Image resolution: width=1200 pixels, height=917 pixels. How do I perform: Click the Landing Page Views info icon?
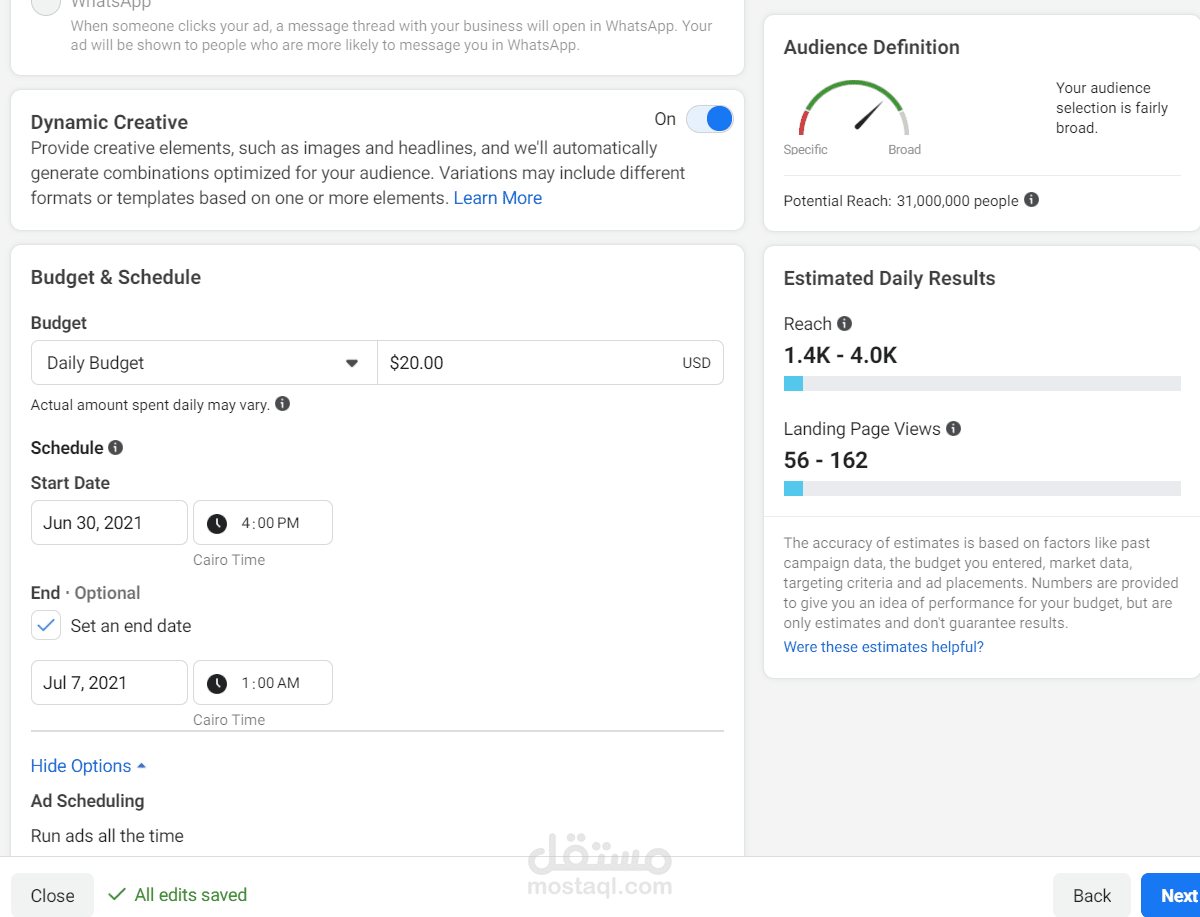pos(953,429)
